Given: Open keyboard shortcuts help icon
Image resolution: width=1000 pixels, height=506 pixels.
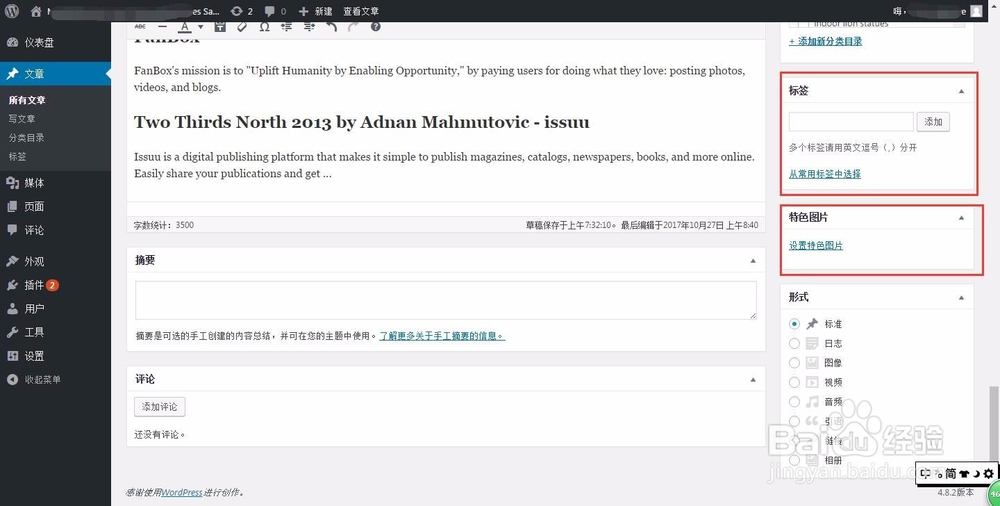Looking at the screenshot, I should click(375, 27).
